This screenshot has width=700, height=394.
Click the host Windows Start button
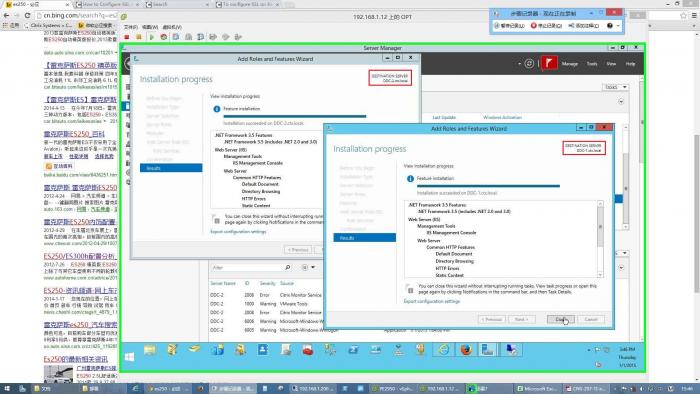click(6, 389)
